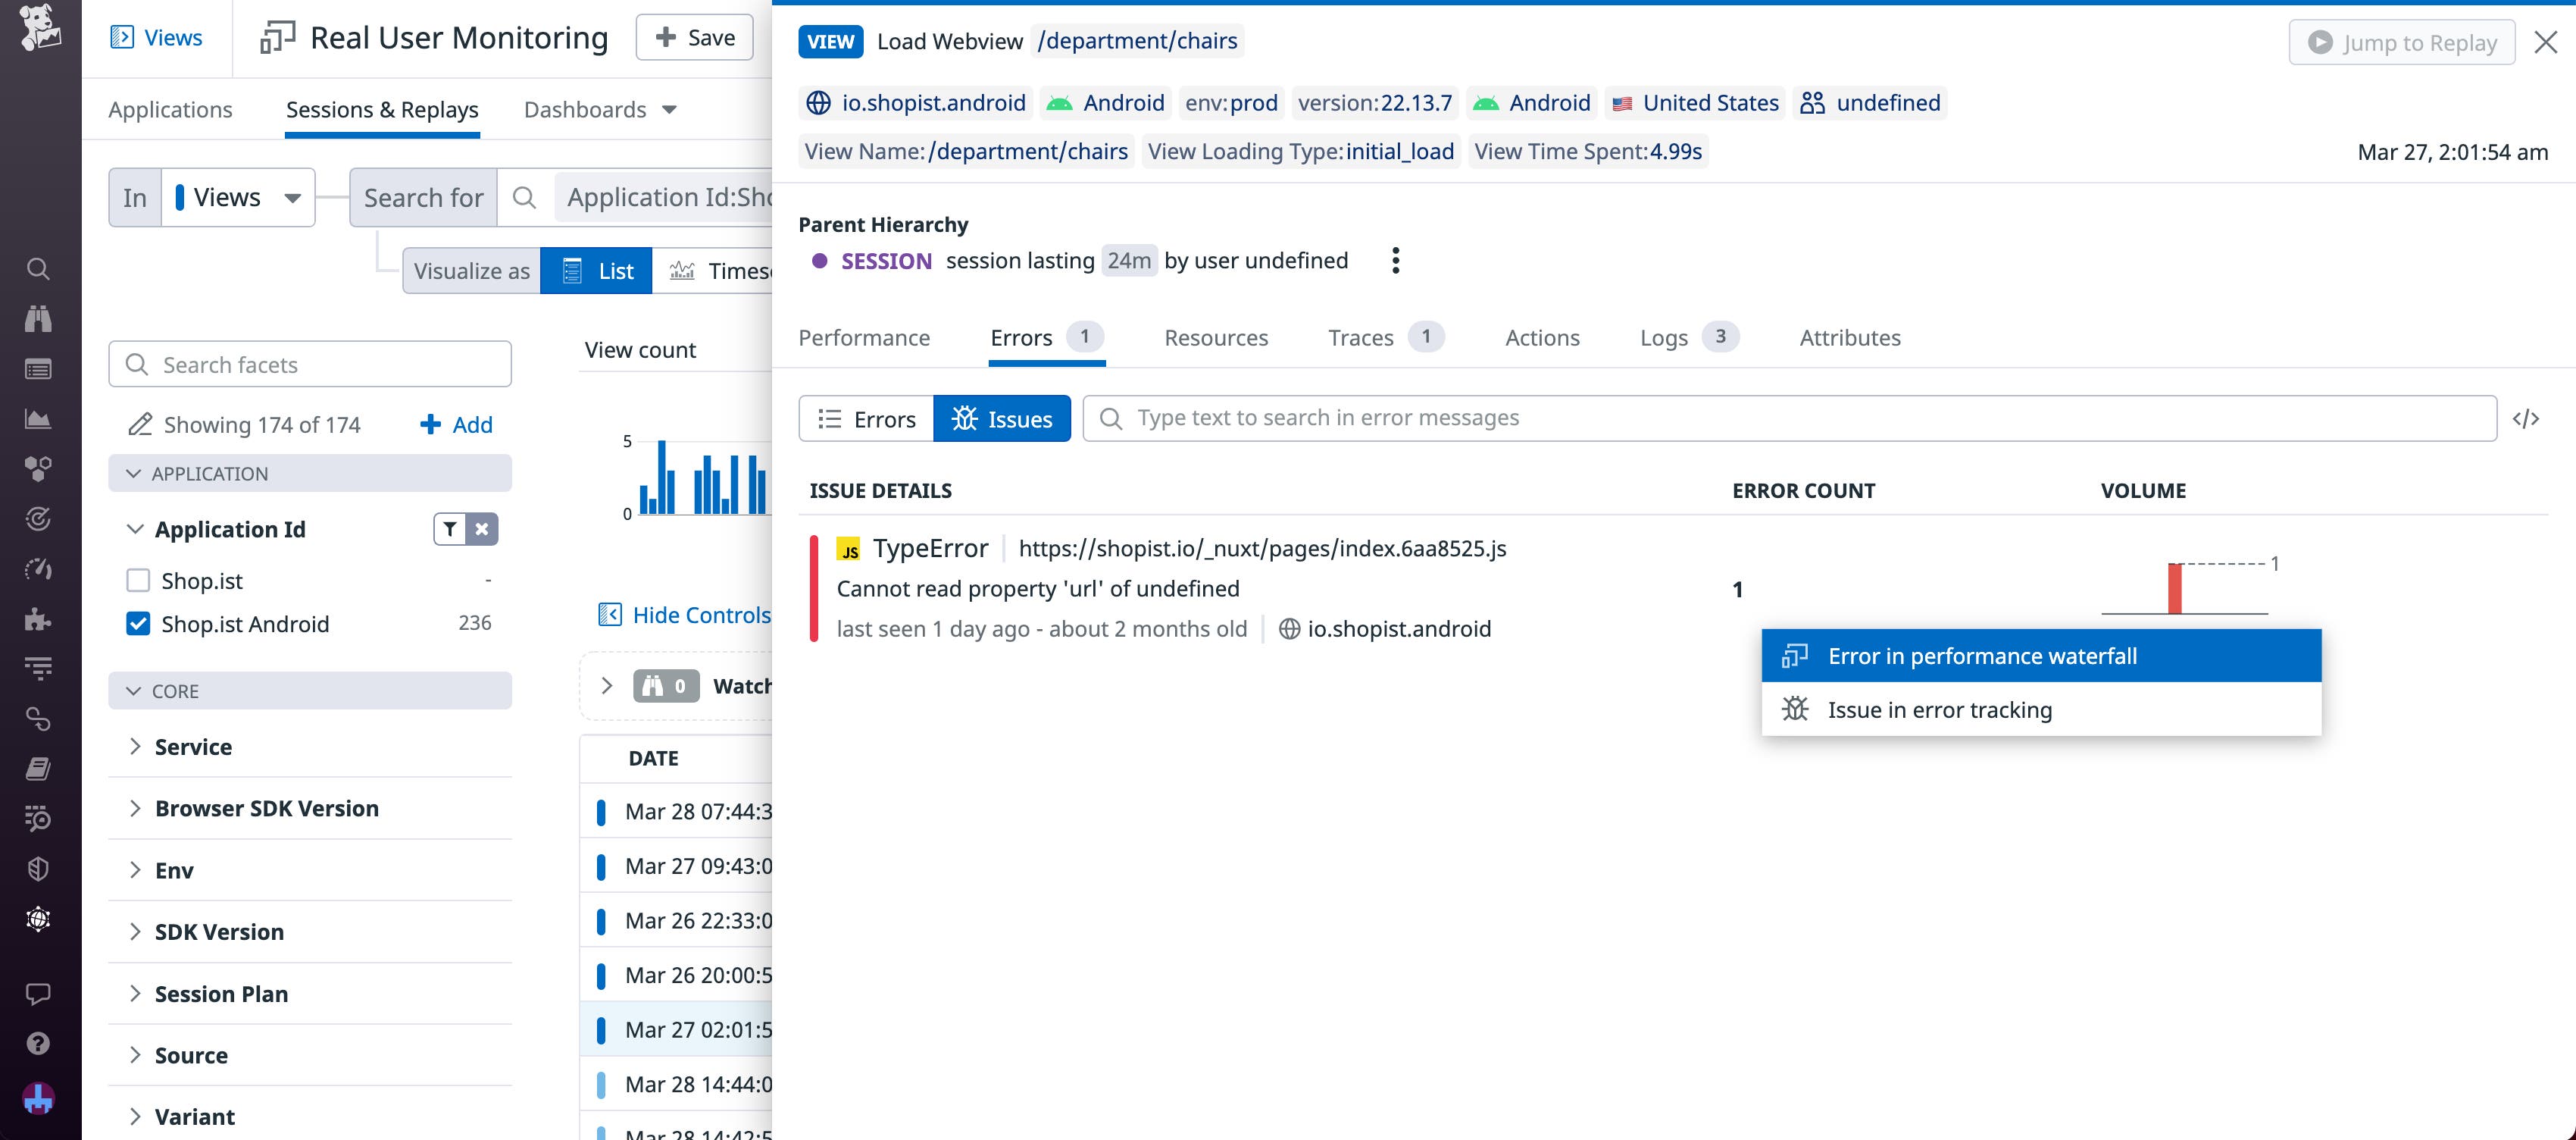The height and width of the screenshot is (1140, 2576).
Task: Collapse the Application Id facet
Action: (135, 528)
